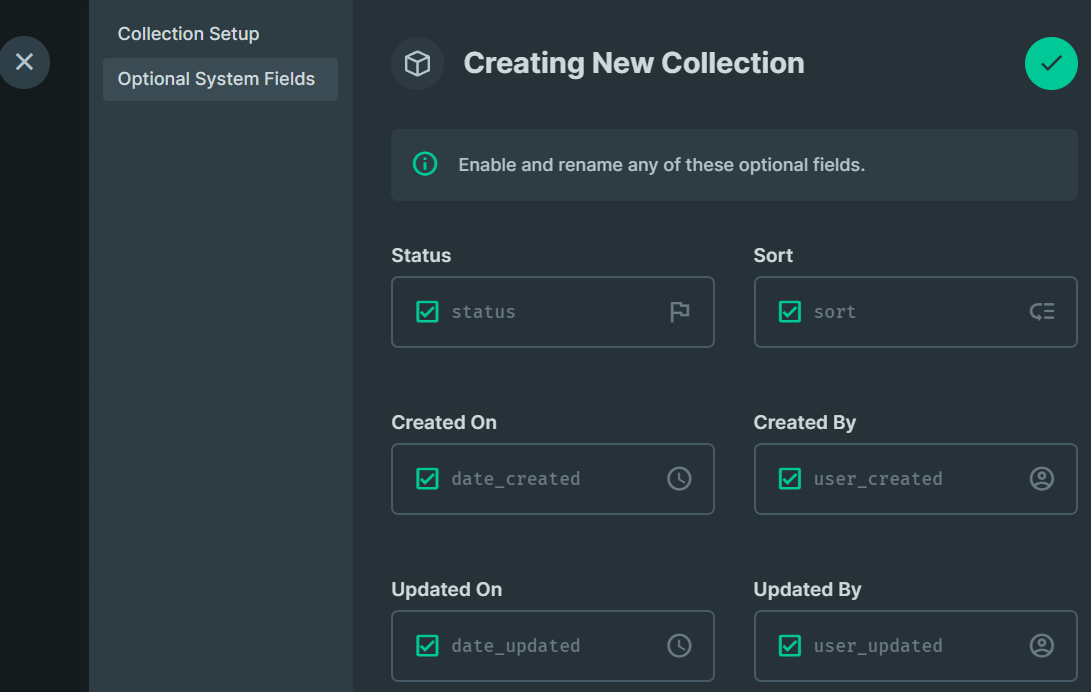Click the user icon for user_created
The width and height of the screenshot is (1091, 692).
1042,479
